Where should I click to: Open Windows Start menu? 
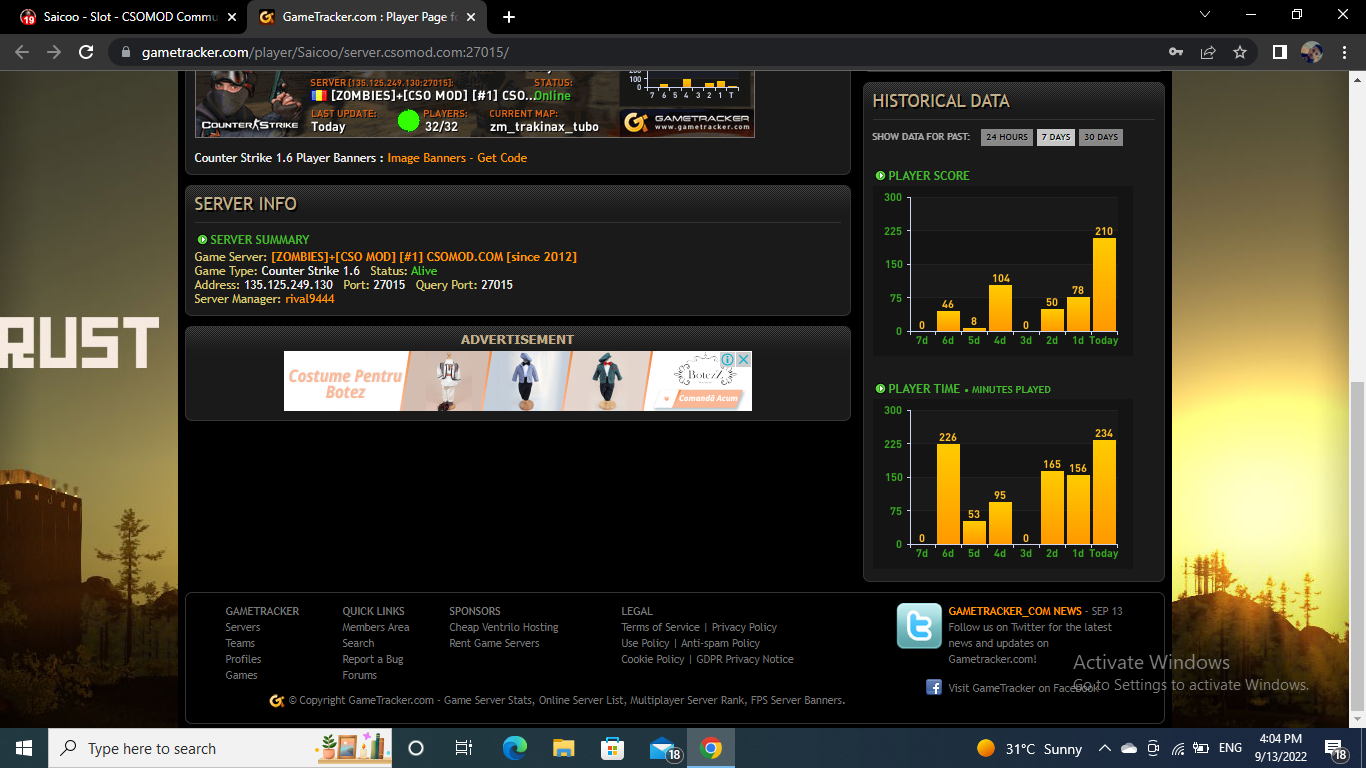(x=24, y=748)
